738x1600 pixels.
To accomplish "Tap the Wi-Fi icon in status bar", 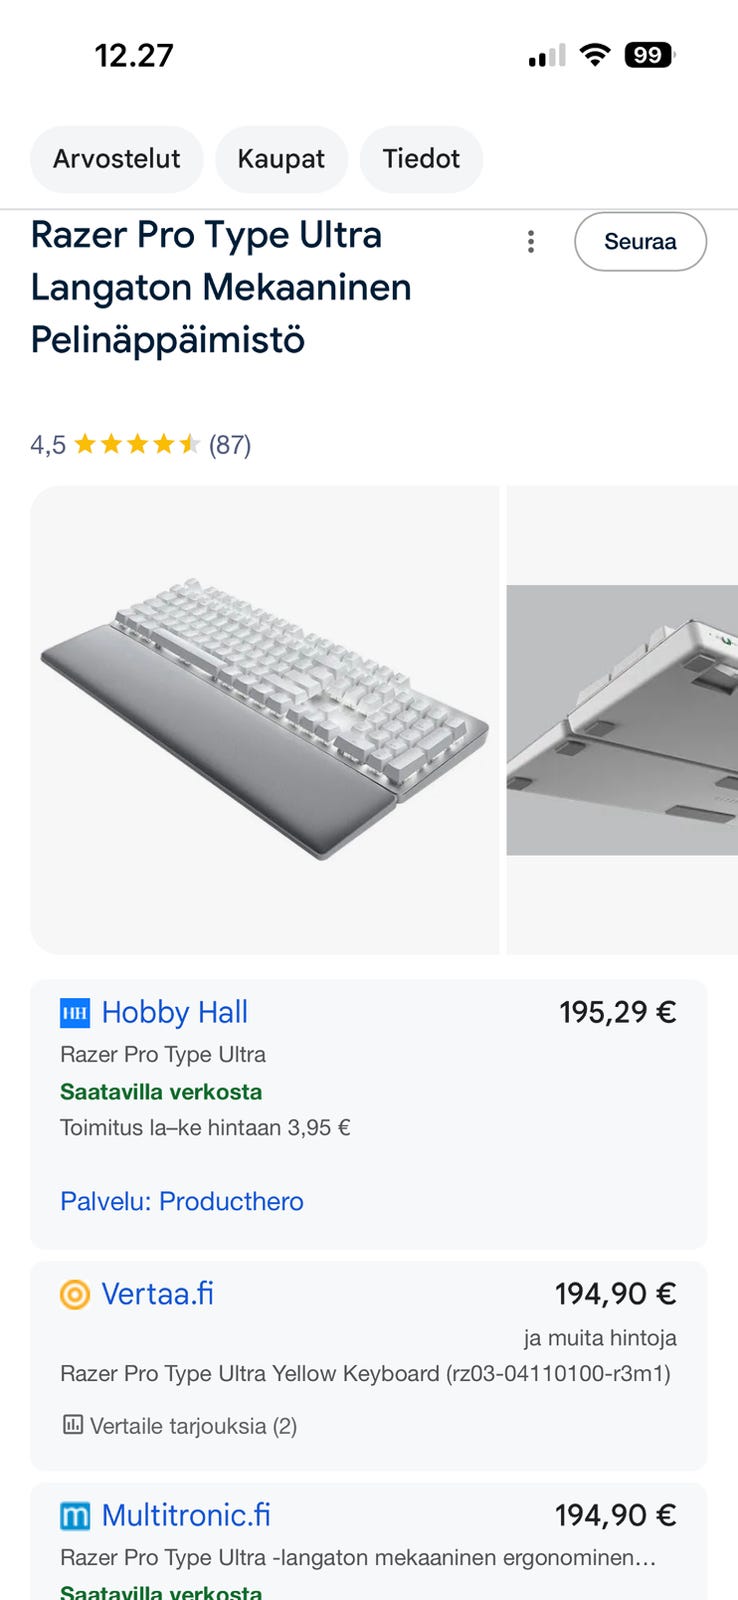I will click(x=595, y=55).
